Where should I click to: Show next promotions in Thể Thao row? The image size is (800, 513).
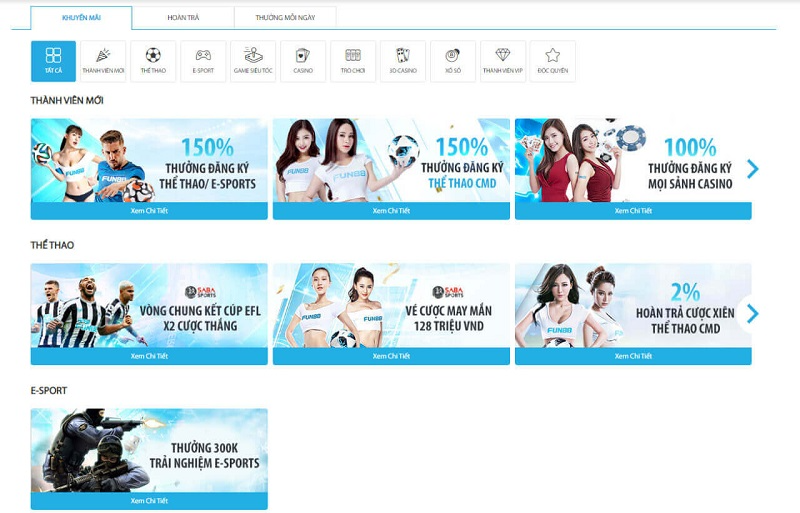[x=753, y=314]
